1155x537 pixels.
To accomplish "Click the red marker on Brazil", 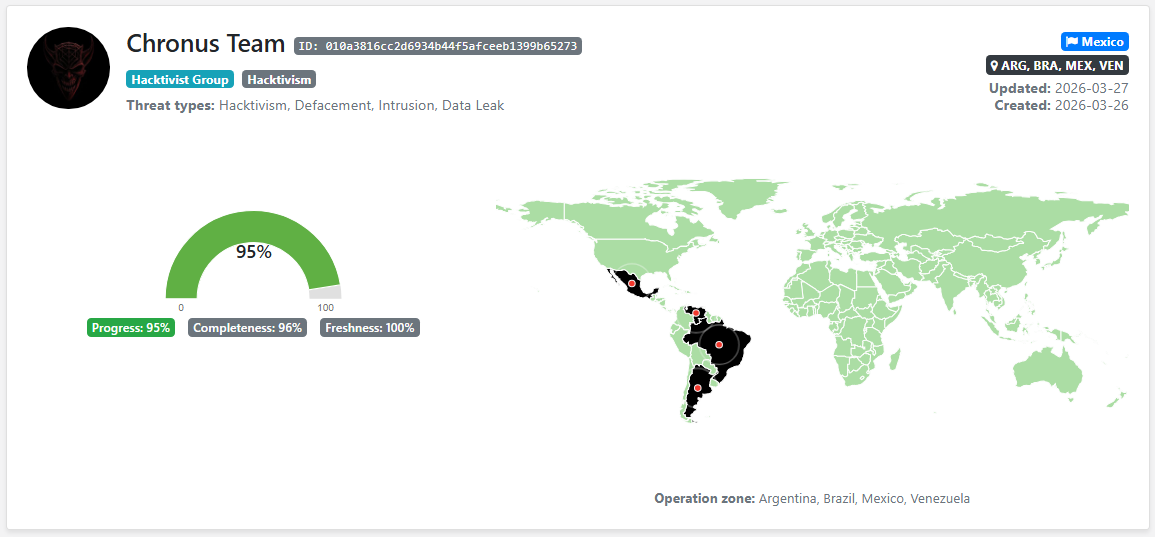I will (x=719, y=345).
